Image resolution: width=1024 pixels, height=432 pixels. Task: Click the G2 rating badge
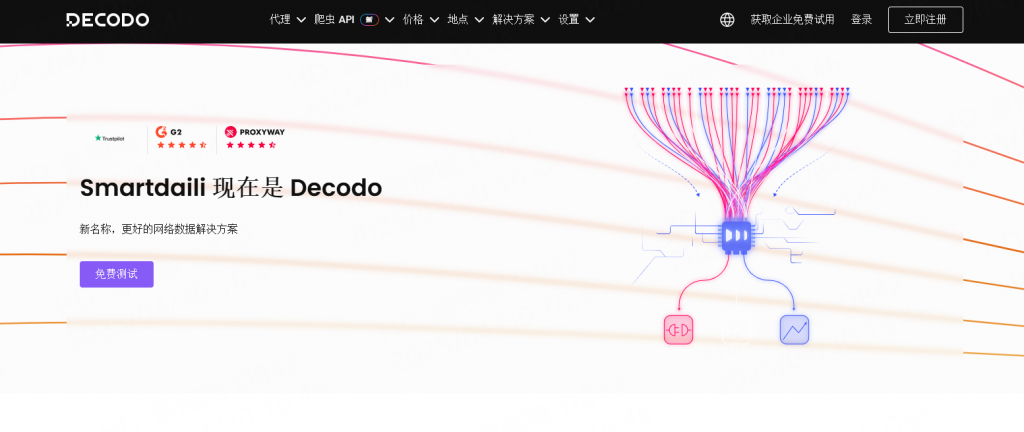click(x=181, y=138)
